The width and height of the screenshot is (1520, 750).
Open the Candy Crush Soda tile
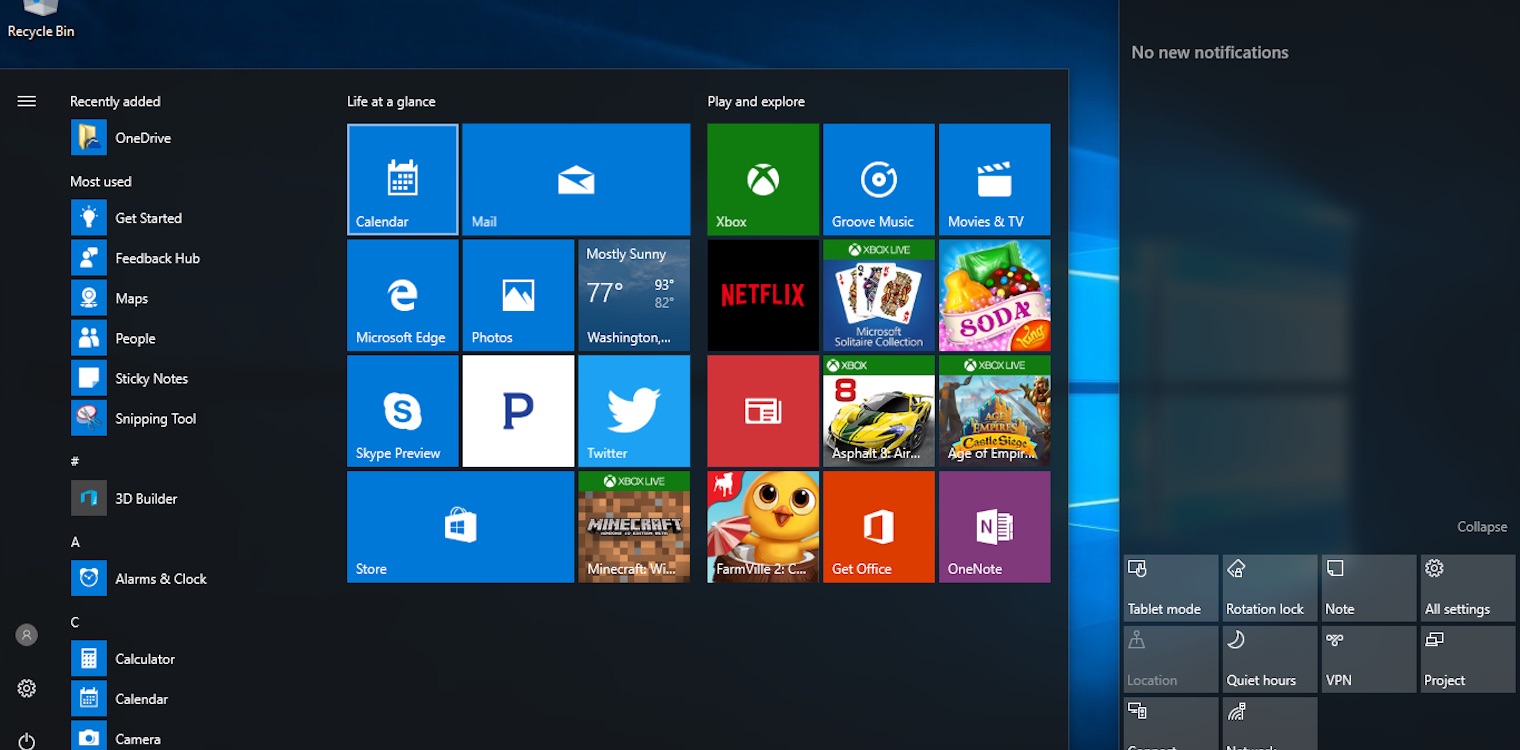995,295
